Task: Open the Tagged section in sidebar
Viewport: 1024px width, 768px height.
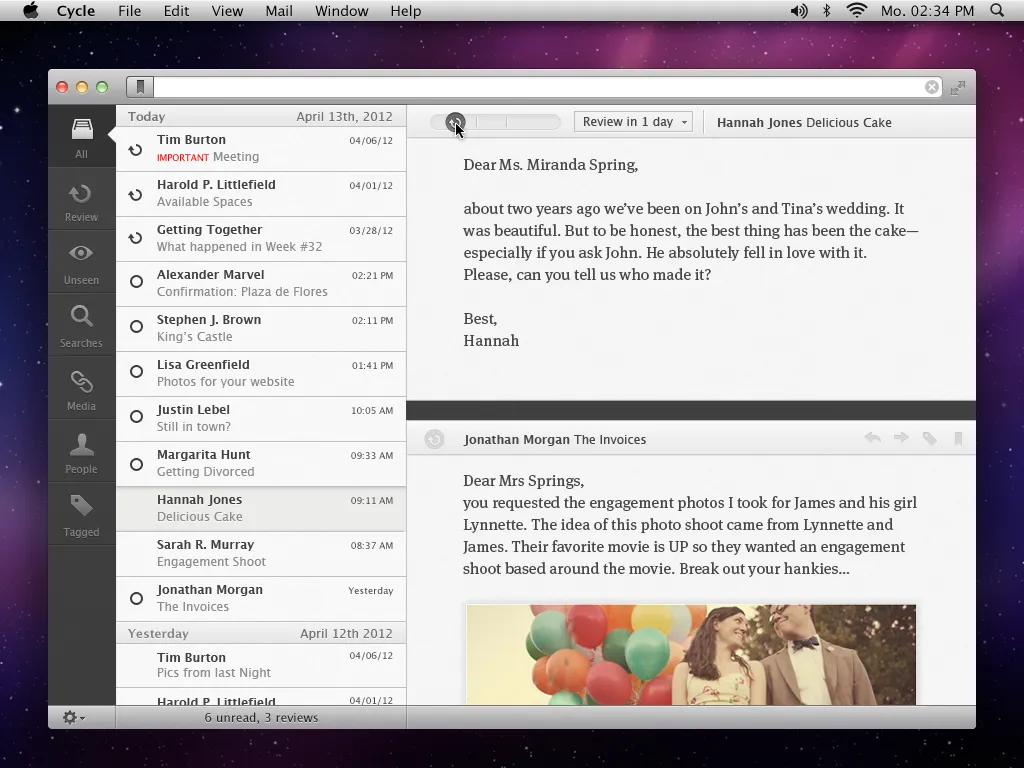Action: [82, 515]
